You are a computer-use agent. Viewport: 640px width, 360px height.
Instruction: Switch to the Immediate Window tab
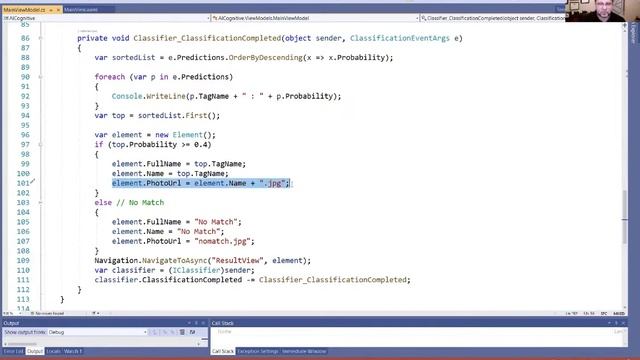pyautogui.click(x=304, y=351)
